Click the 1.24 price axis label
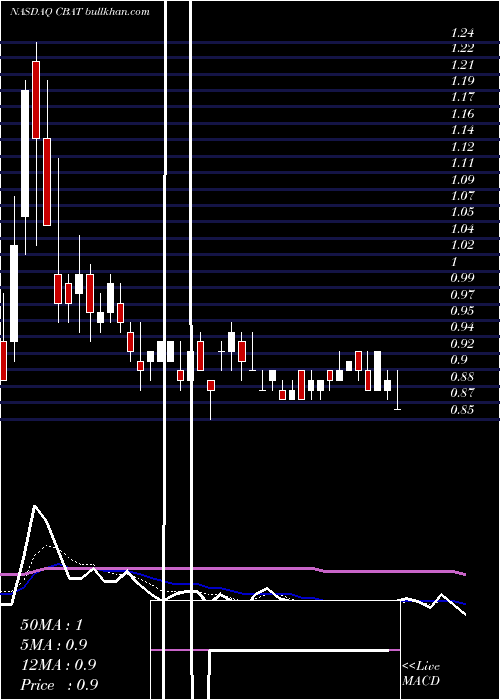The height and width of the screenshot is (700, 500). [x=462, y=33]
